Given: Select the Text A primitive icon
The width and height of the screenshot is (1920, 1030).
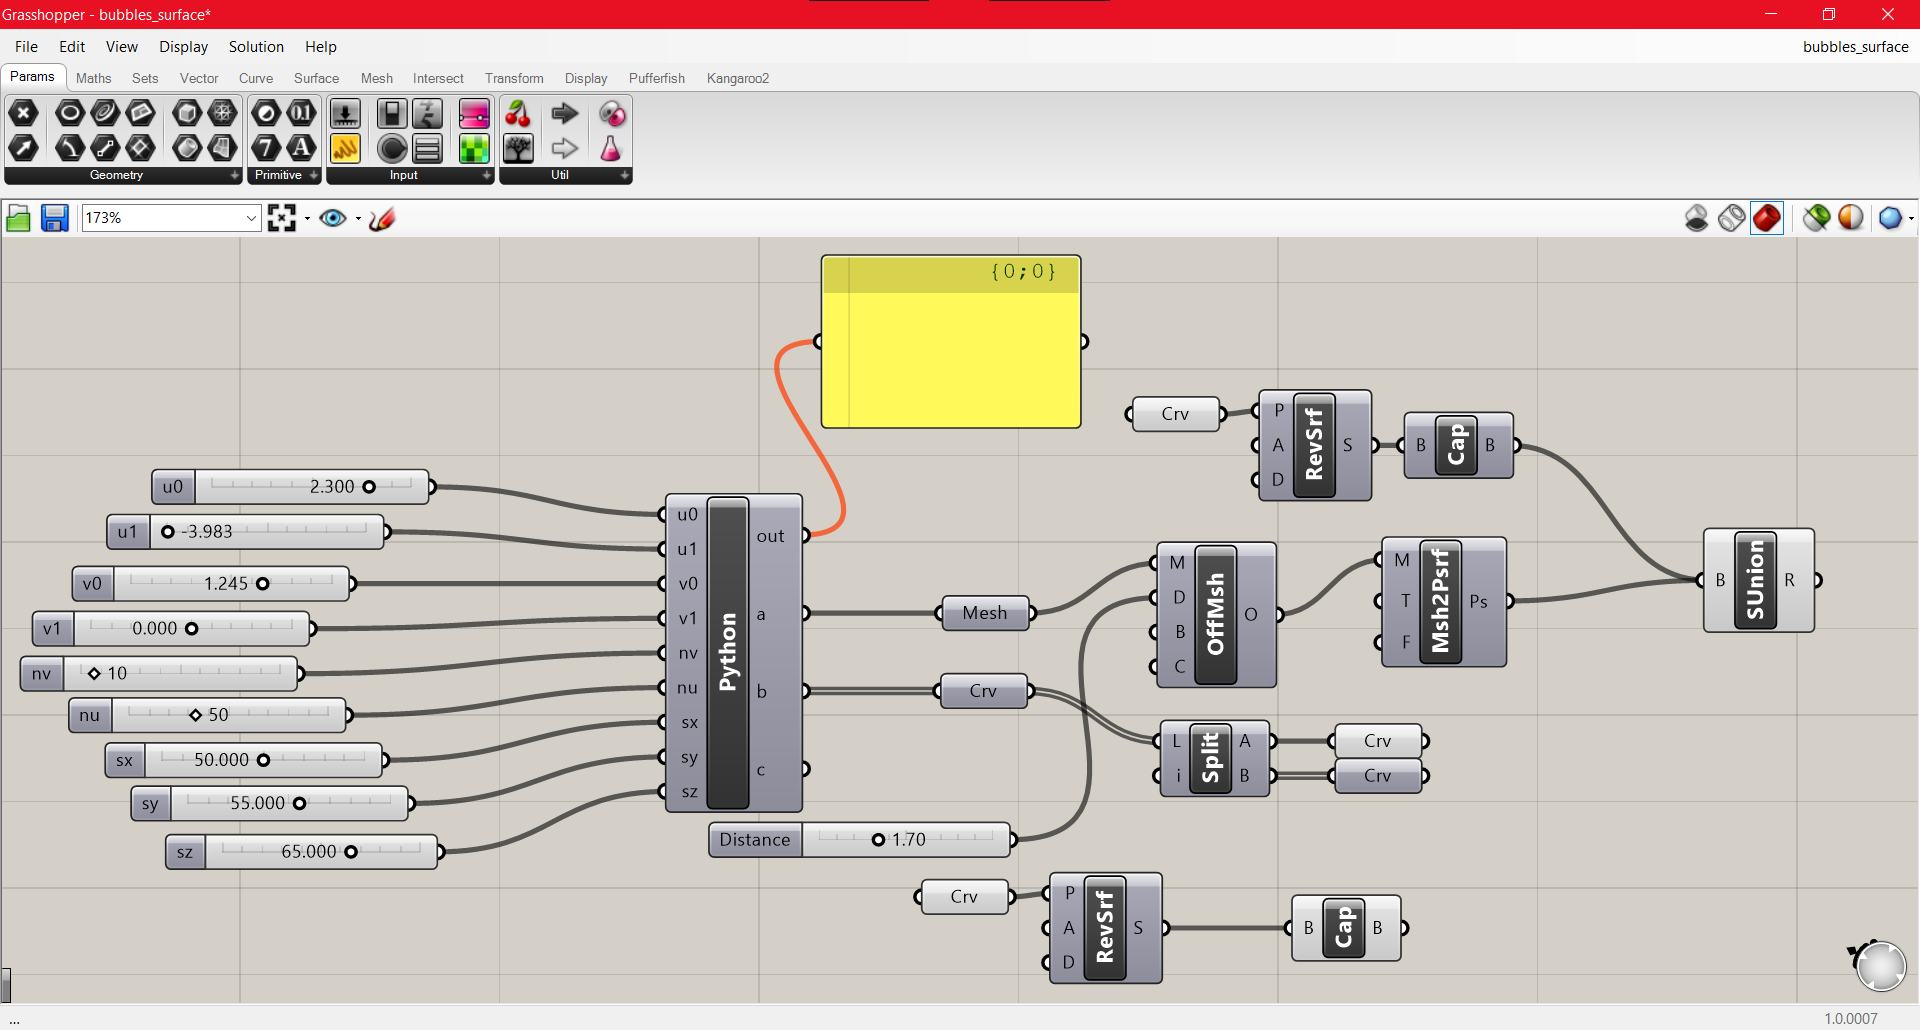Looking at the screenshot, I should [x=301, y=149].
